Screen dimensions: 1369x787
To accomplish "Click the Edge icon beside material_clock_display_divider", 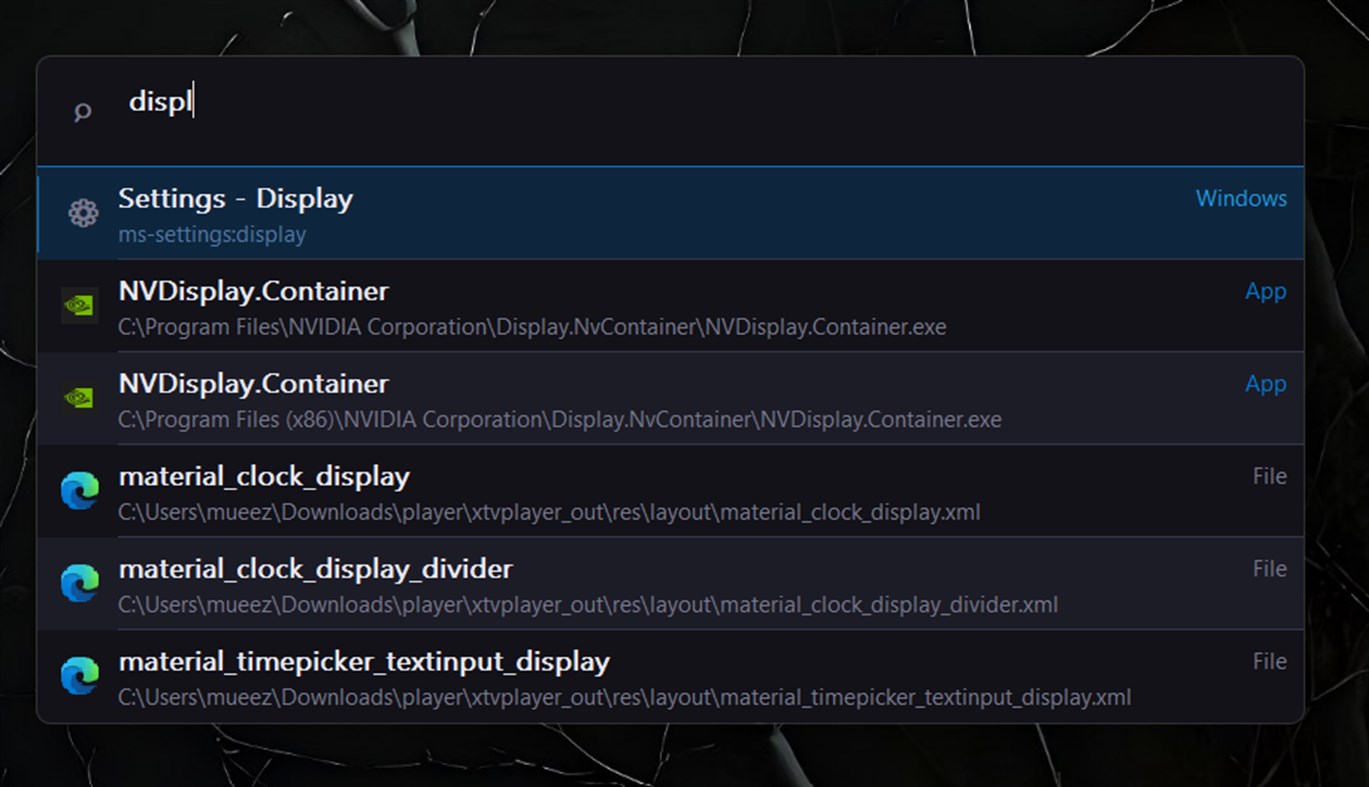I will click(x=79, y=584).
